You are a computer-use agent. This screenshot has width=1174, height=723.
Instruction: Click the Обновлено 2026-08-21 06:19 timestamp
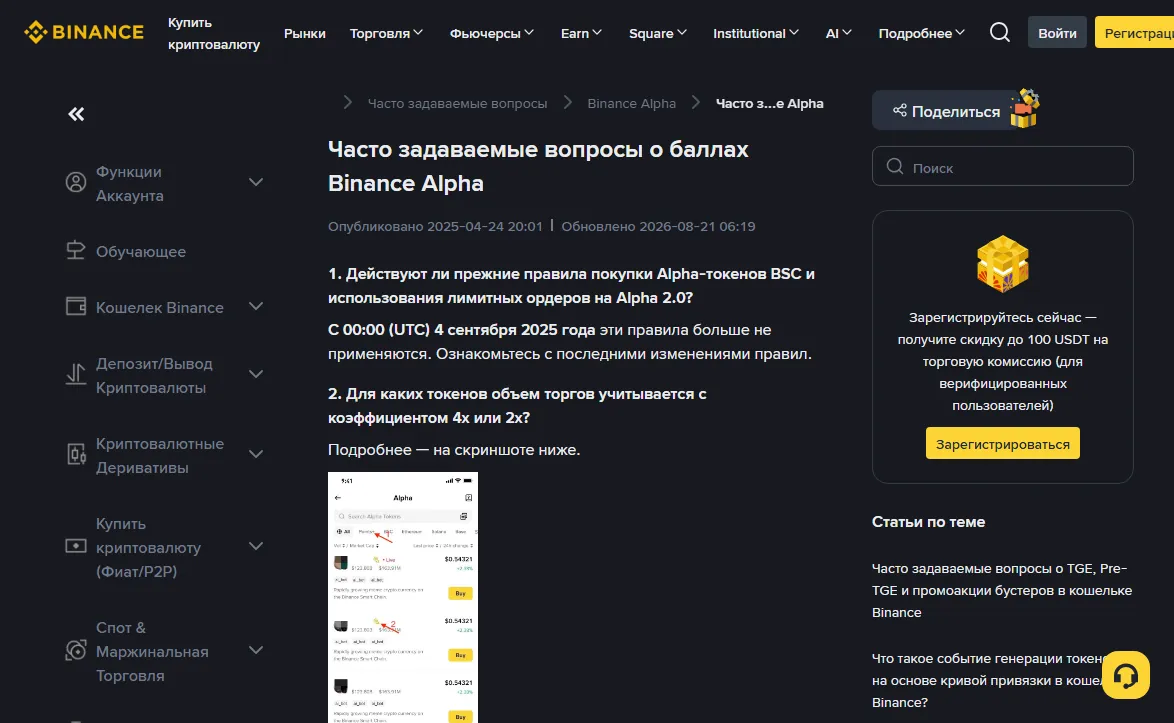coord(658,226)
